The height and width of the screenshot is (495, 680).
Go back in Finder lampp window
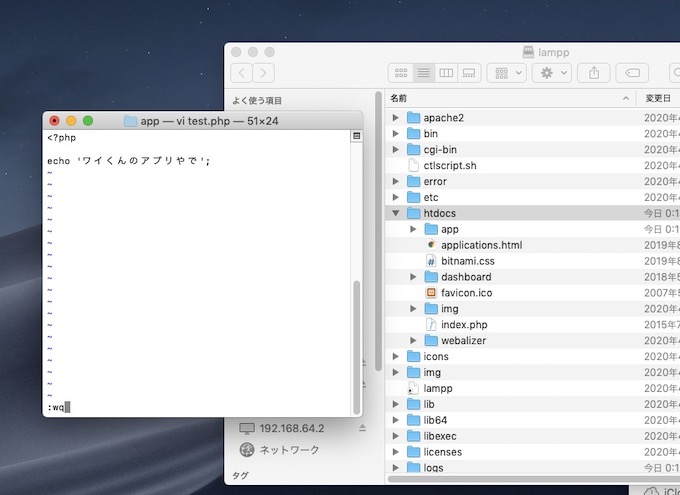242,72
